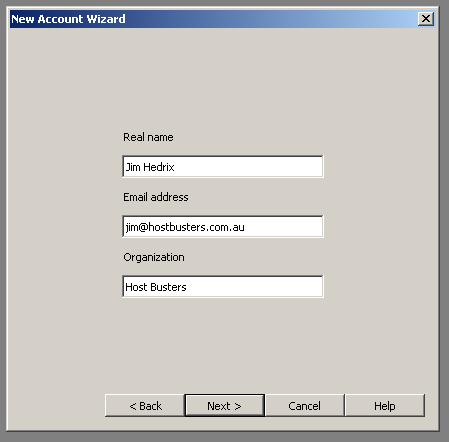Place cursor on "Host Busters" text
Viewport: 449px width, 442px height.
coord(156,287)
